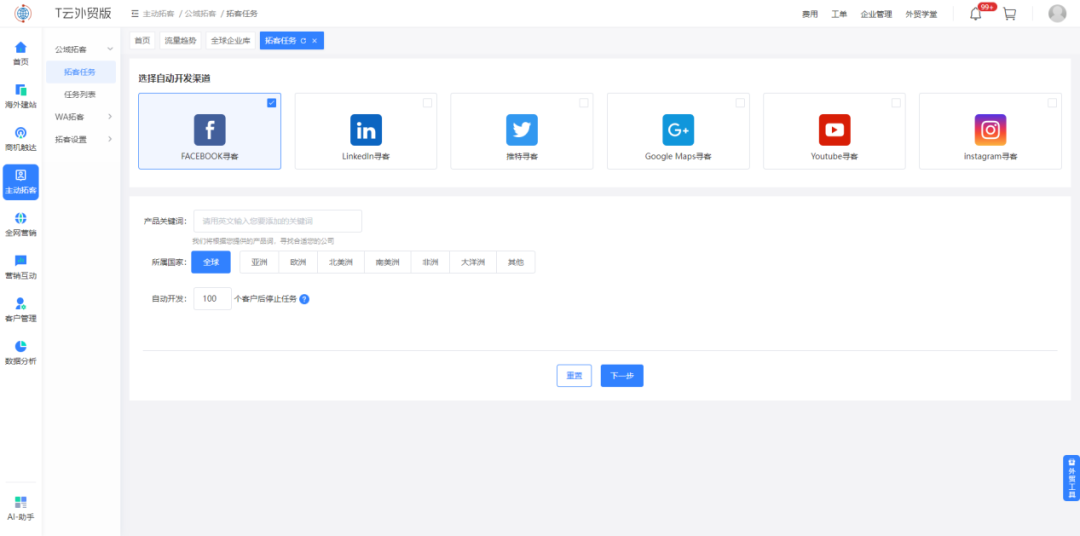Click the 公域拓客 breadcrumb item

pyautogui.click(x=200, y=14)
